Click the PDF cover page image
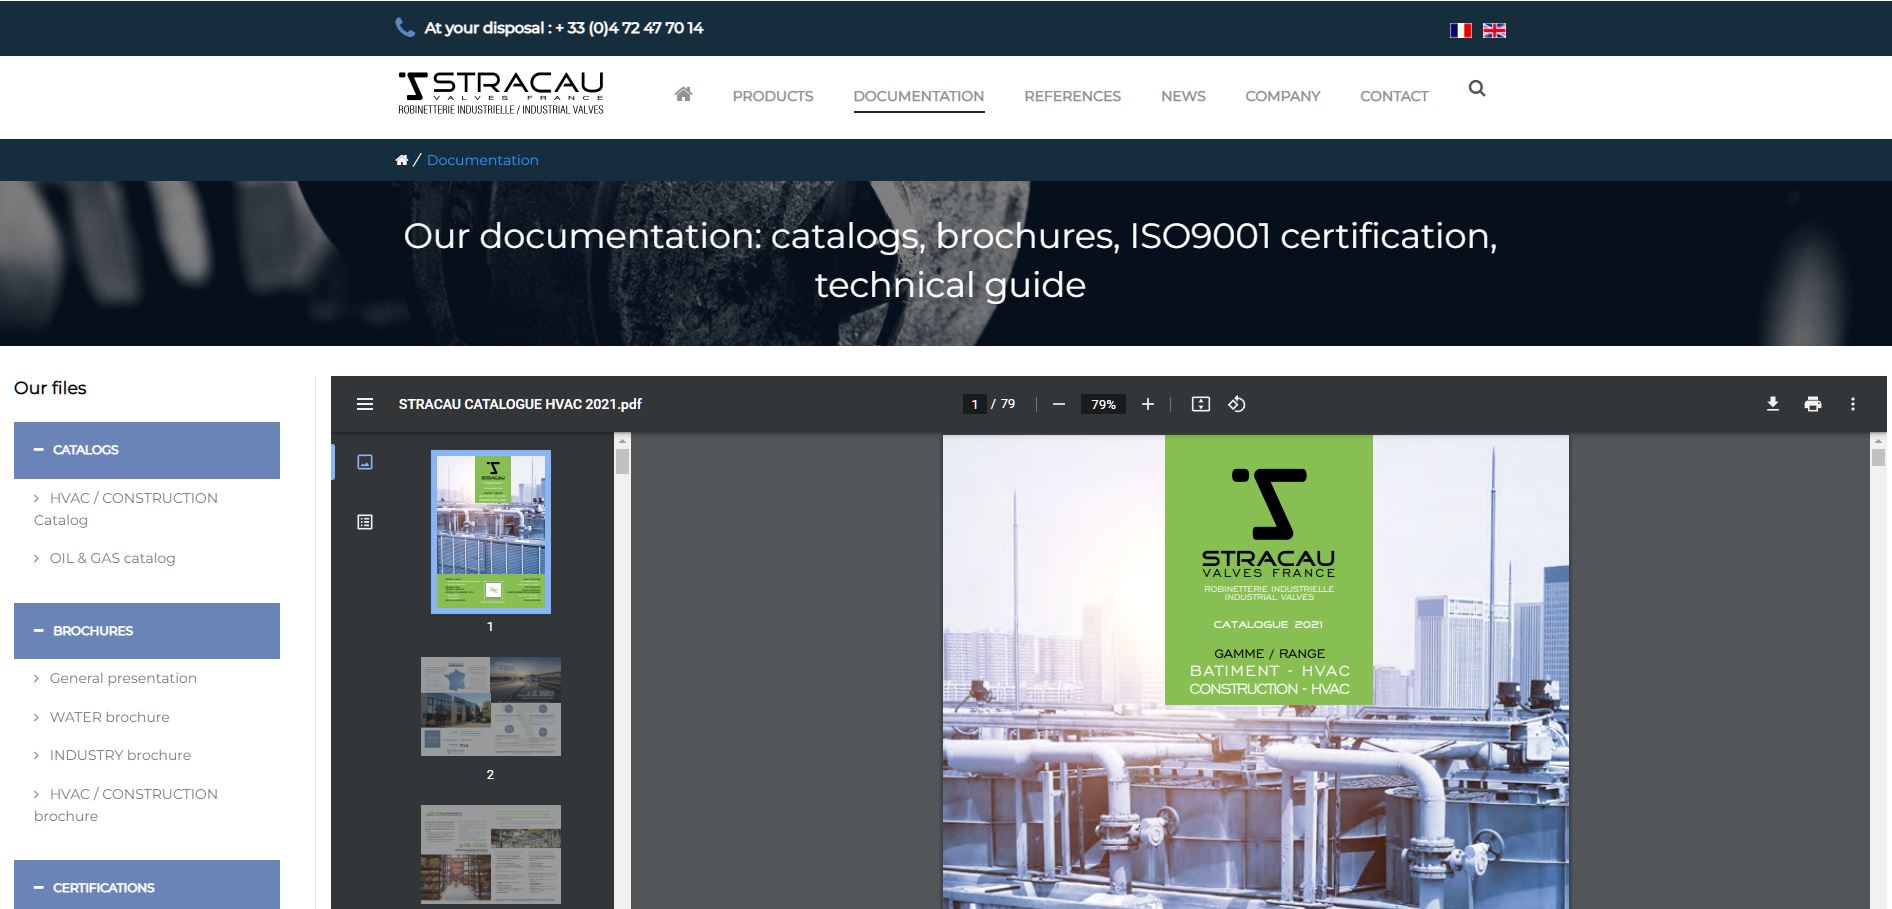1892x909 pixels. (1256, 671)
